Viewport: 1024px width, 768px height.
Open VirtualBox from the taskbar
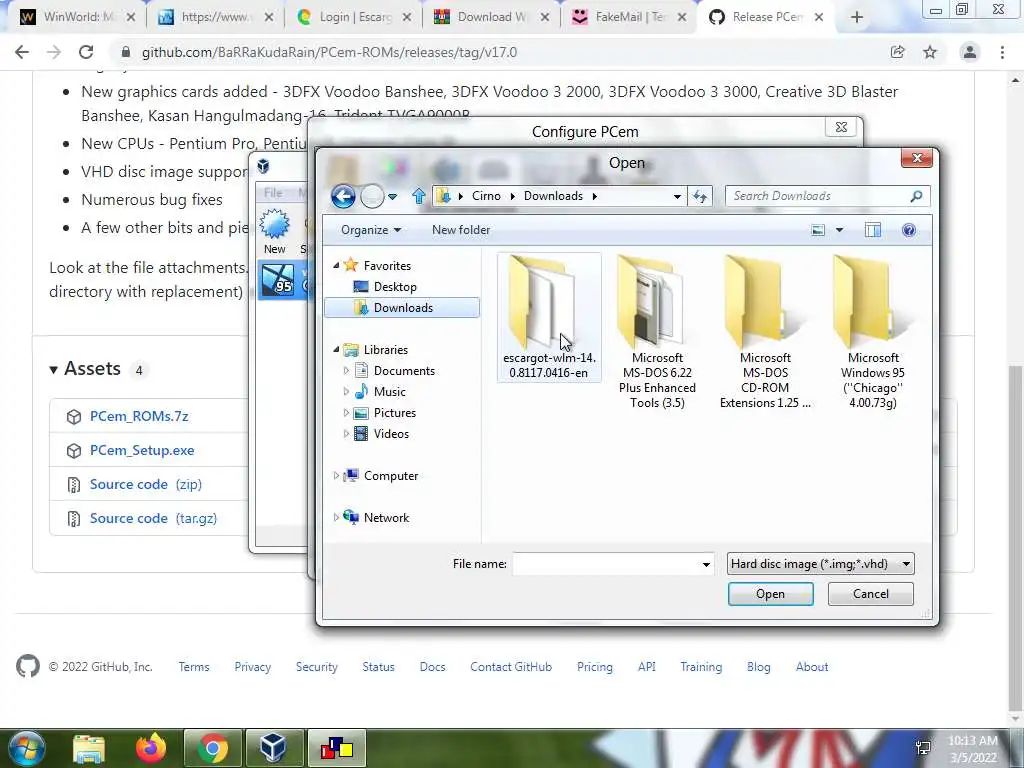click(x=273, y=748)
